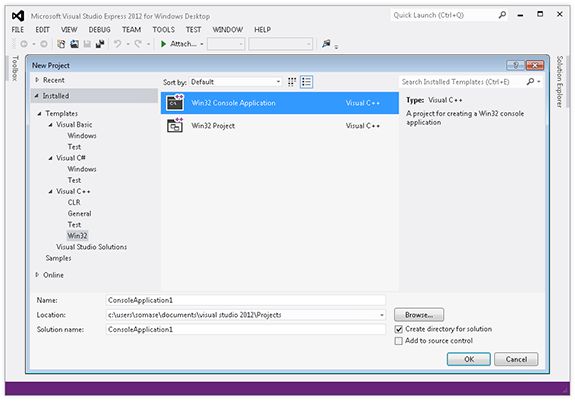Select the Samples tree item
575x401 pixels.
[58, 258]
